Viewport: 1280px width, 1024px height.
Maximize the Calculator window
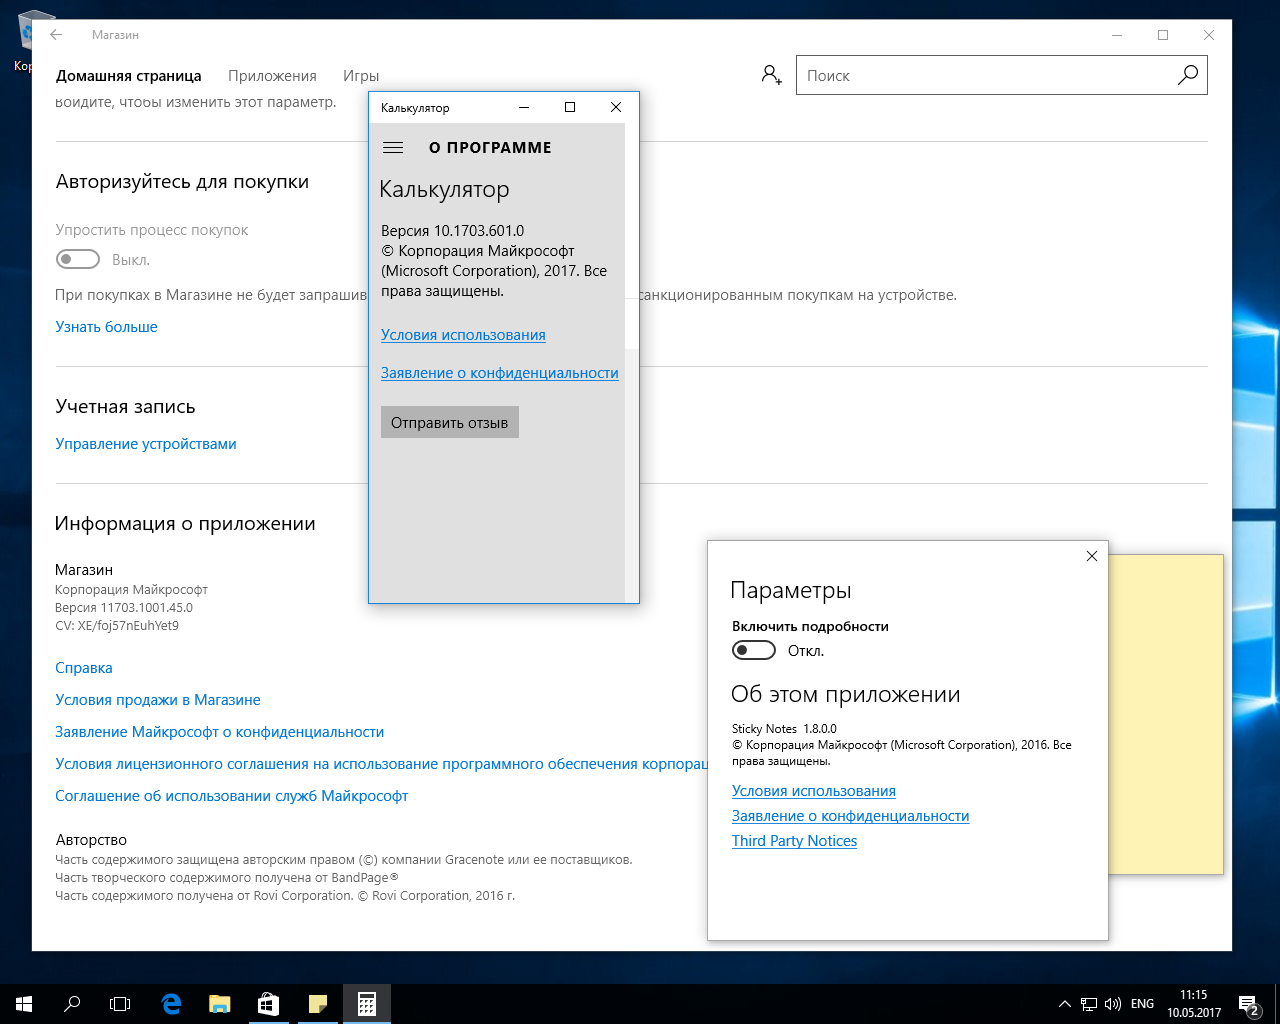click(x=570, y=107)
